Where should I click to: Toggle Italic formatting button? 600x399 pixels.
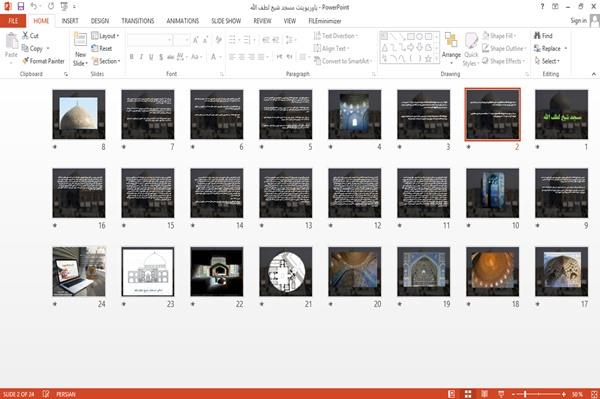coord(141,57)
